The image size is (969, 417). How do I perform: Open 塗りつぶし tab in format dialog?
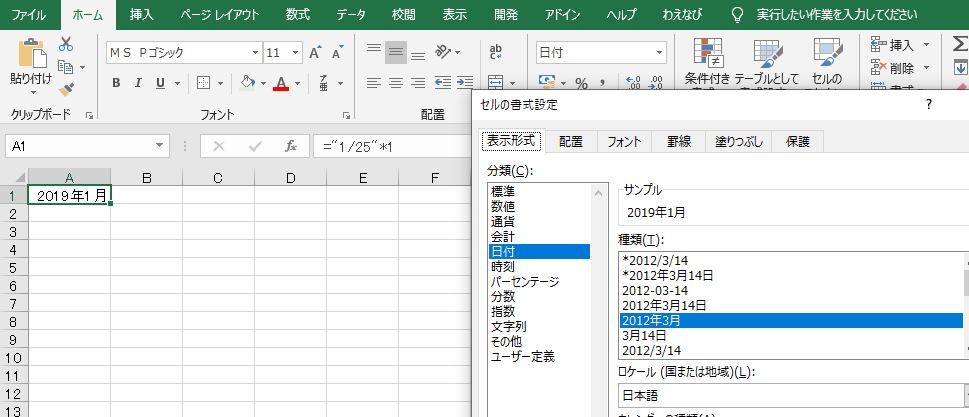[738, 141]
